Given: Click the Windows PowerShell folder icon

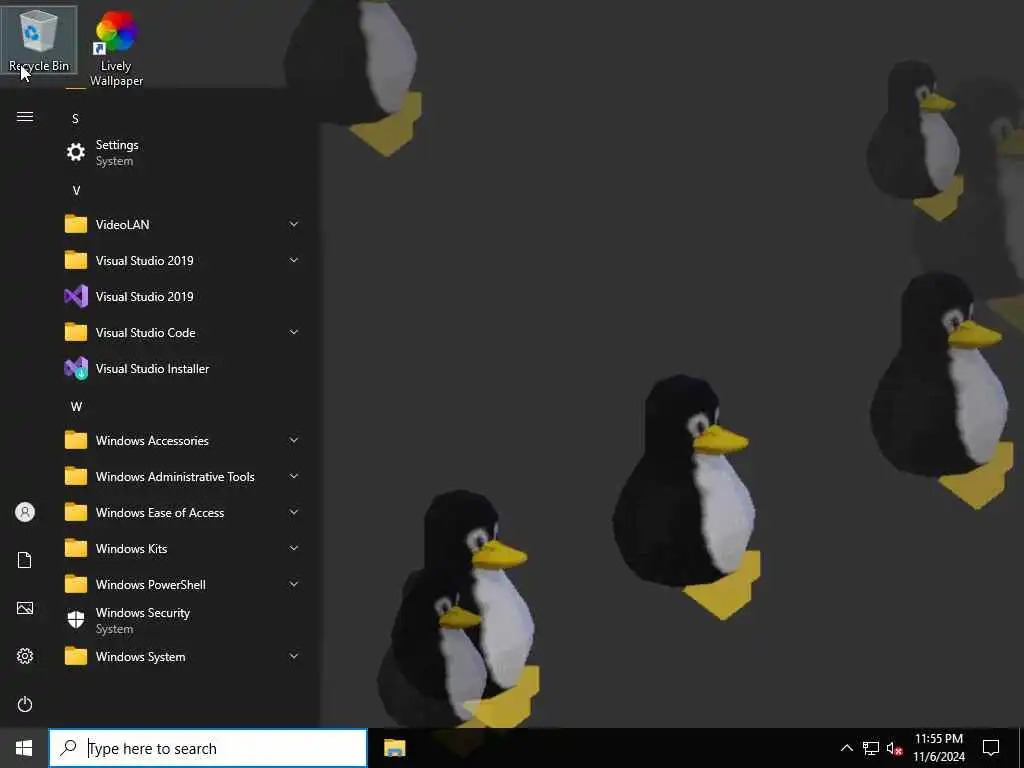Looking at the screenshot, I should coord(76,584).
